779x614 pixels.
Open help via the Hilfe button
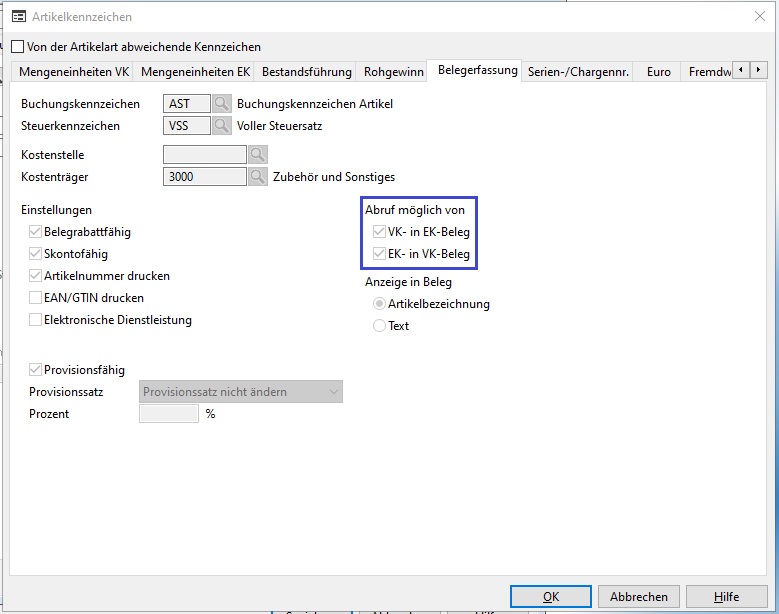(726, 596)
